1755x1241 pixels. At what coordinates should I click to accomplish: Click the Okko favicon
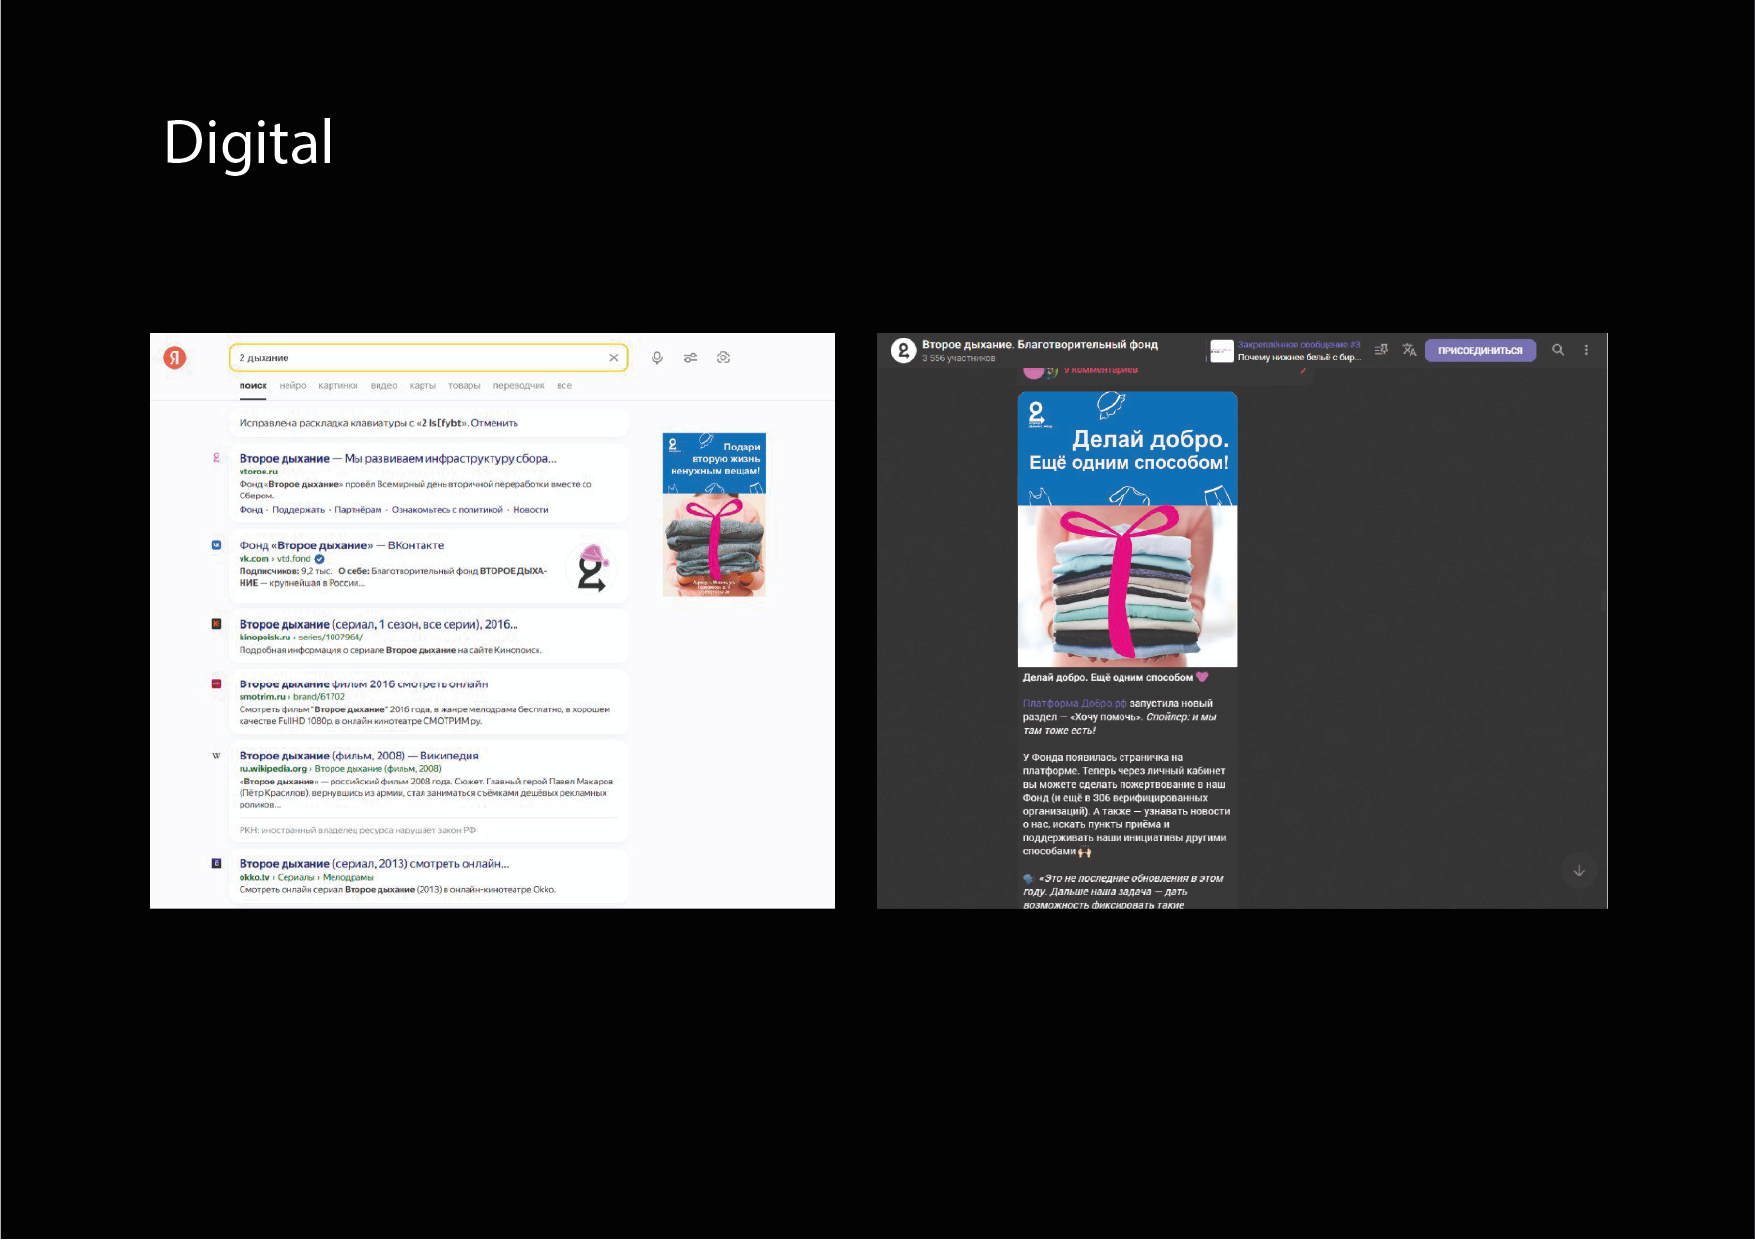216,863
